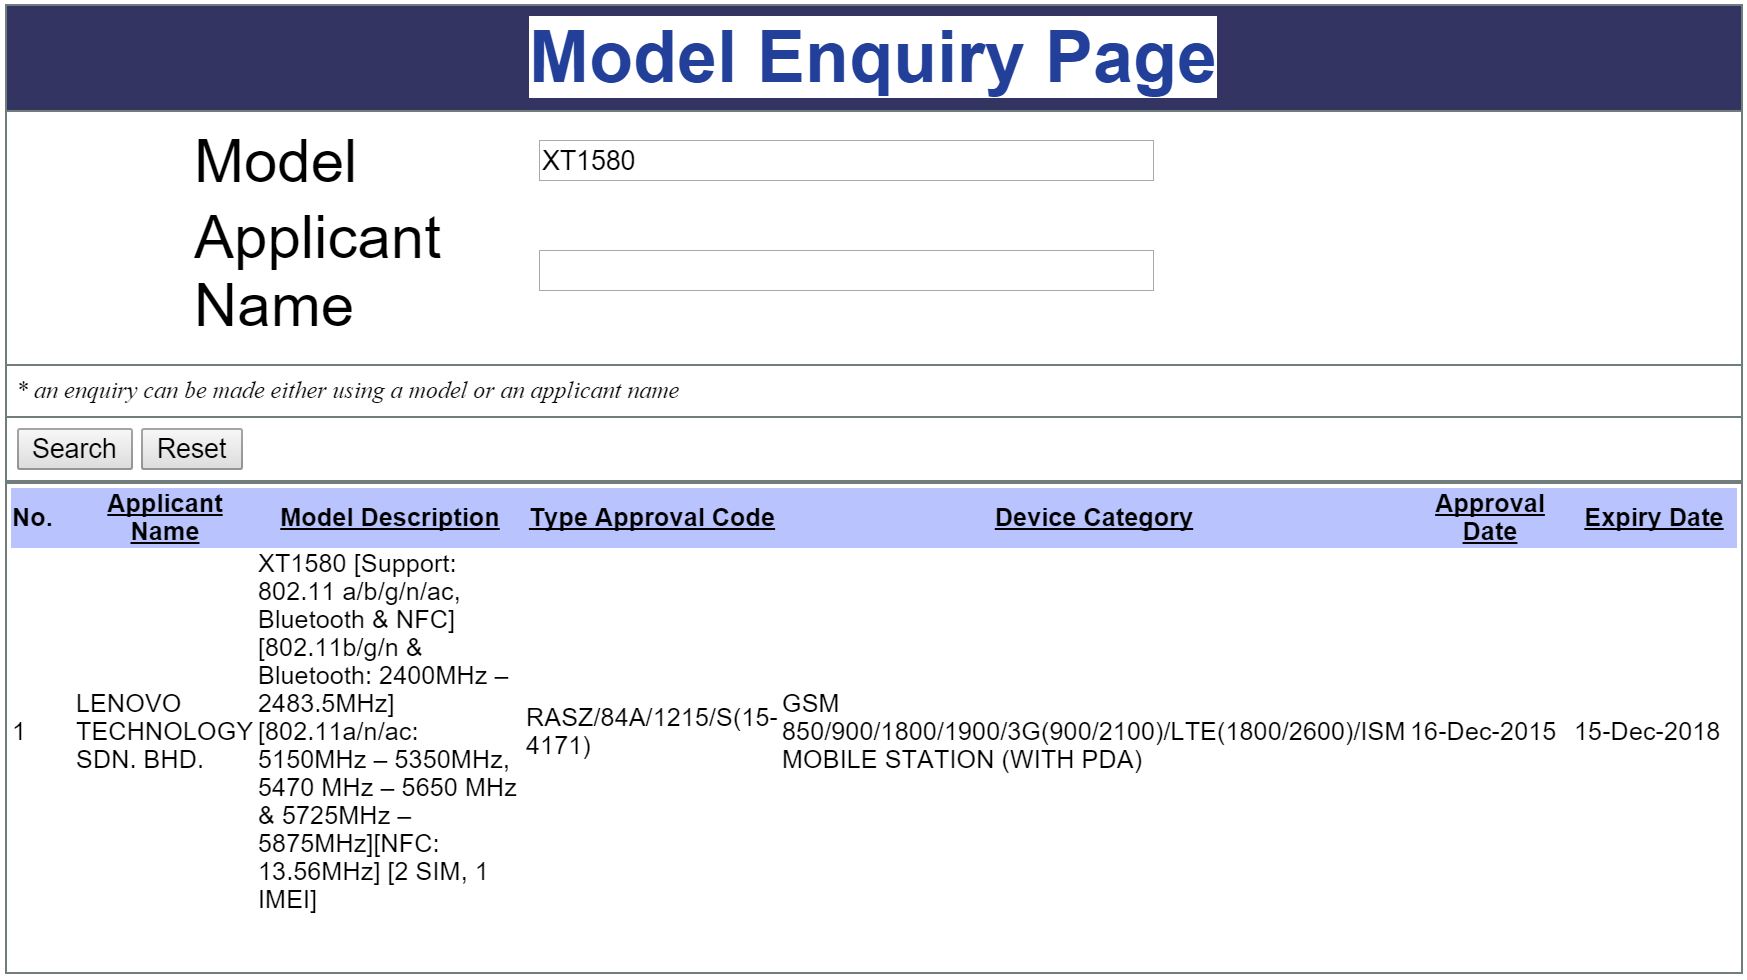Viewport: 1747px width, 980px height.
Task: Focus the empty Applicant Name input field
Action: tap(846, 271)
